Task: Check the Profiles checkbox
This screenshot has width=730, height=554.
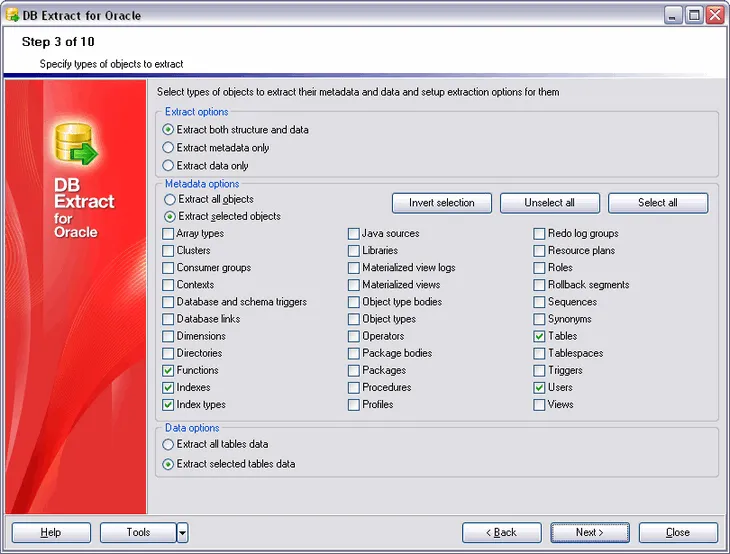Action: pos(354,405)
